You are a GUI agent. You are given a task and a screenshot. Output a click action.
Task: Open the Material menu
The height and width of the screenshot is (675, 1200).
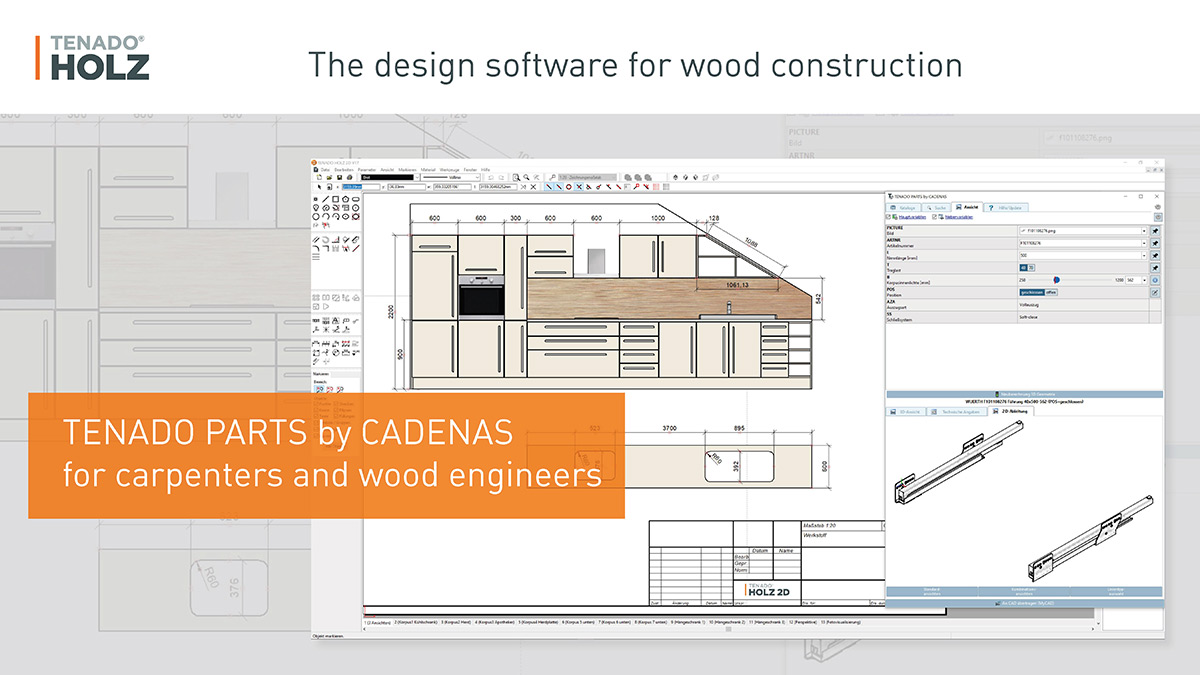pyautogui.click(x=428, y=170)
